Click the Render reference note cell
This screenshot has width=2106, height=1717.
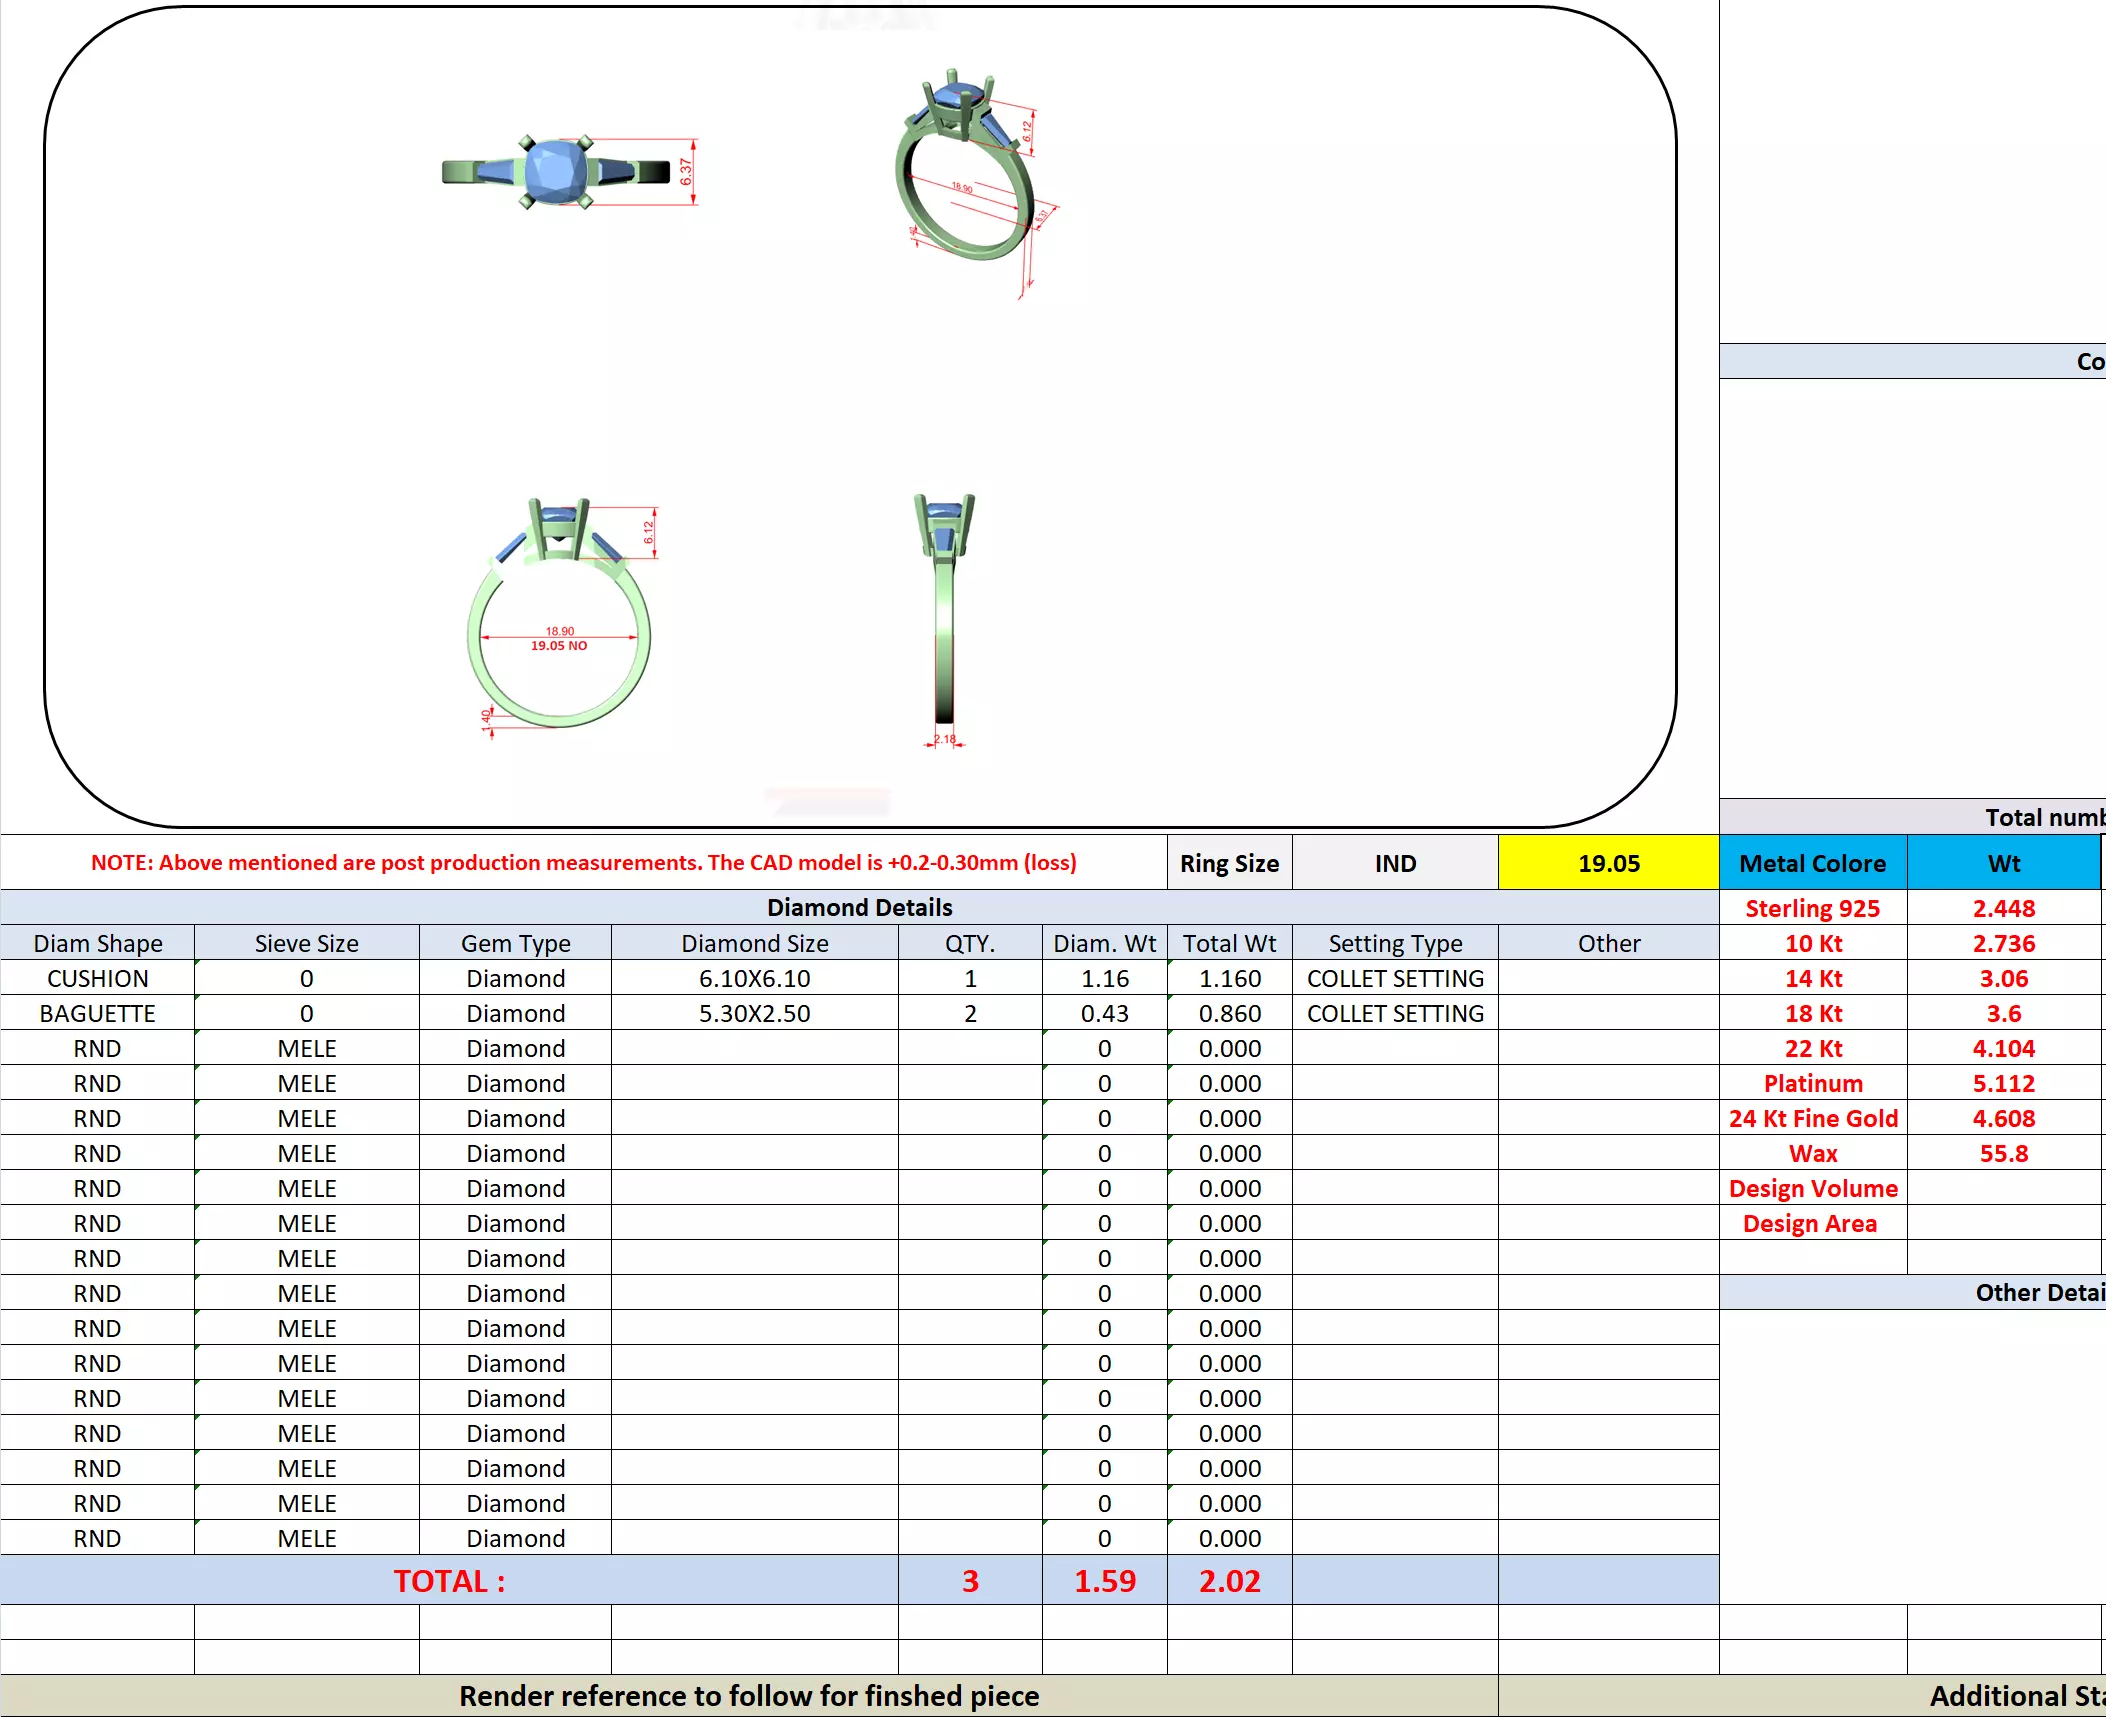[749, 1695]
